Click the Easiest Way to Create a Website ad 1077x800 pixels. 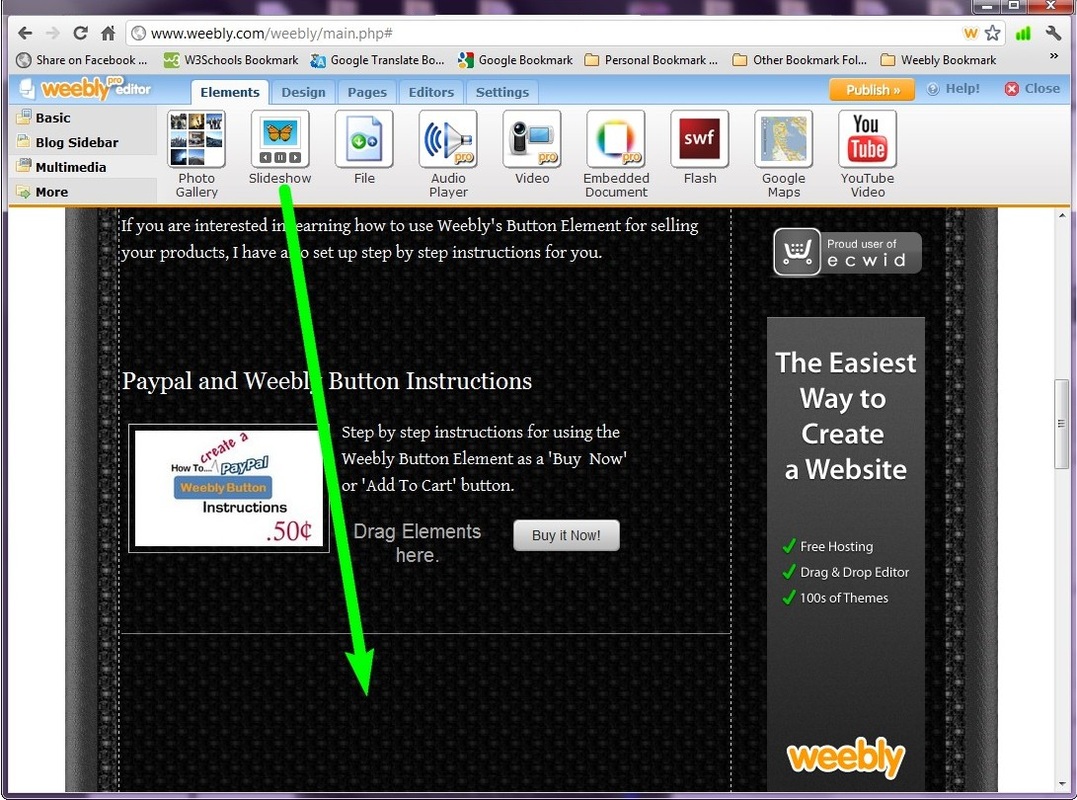click(x=846, y=553)
